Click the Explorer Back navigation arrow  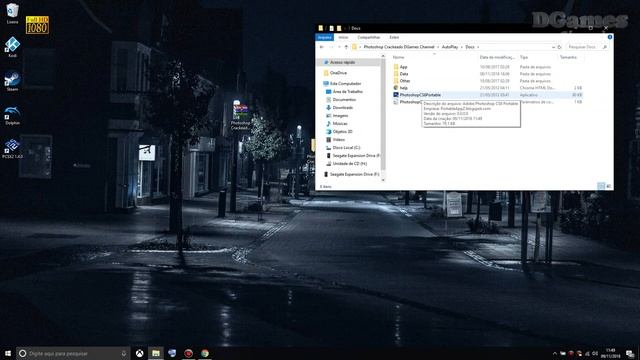point(322,47)
